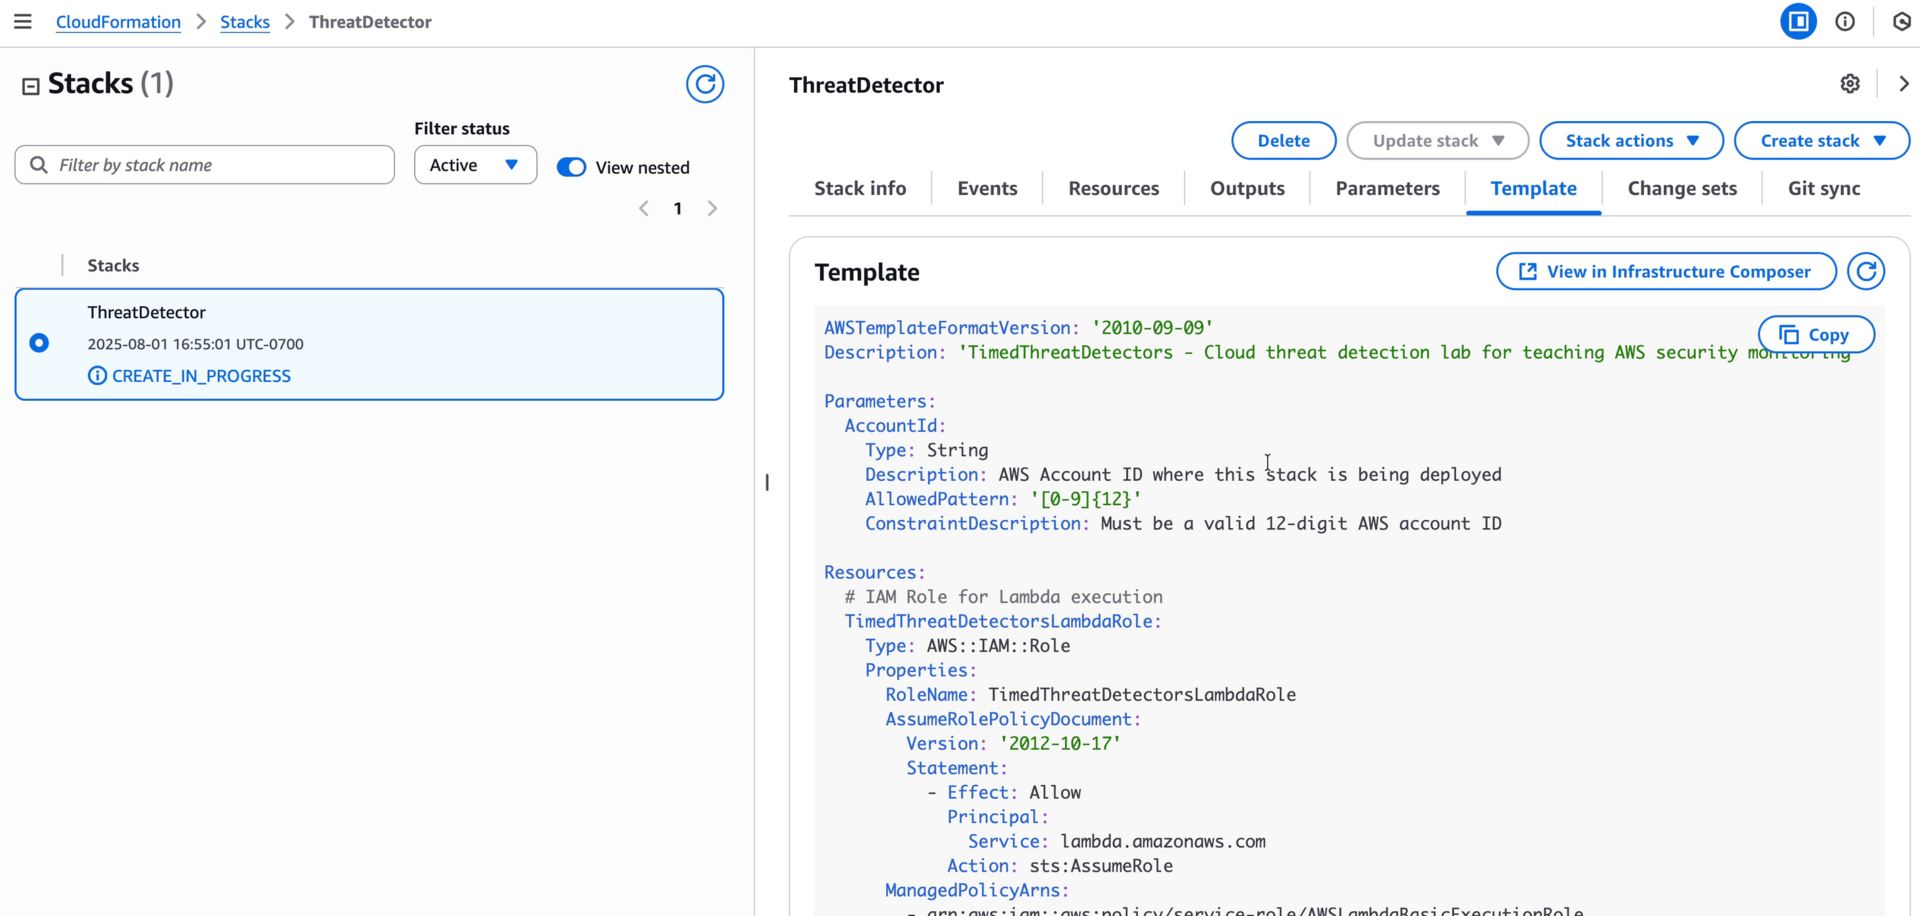Screen dimensions: 1920x916
Task: Click the Stacks column header
Action: [x=113, y=265]
